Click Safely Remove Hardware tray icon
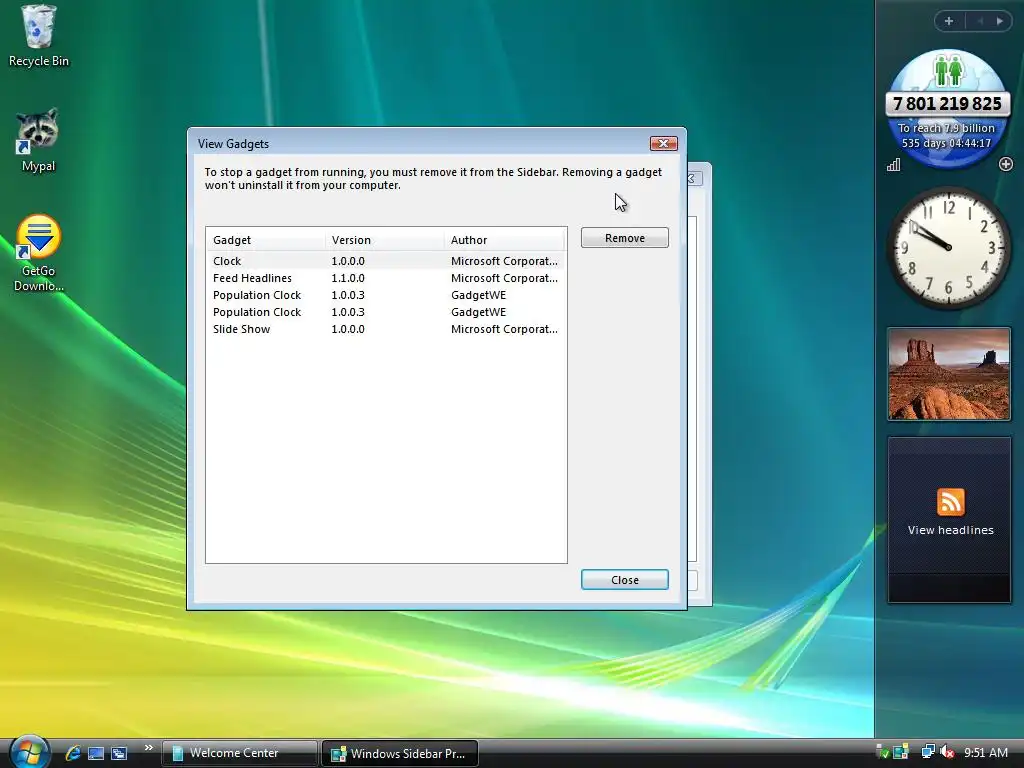The height and width of the screenshot is (768, 1024). (882, 753)
